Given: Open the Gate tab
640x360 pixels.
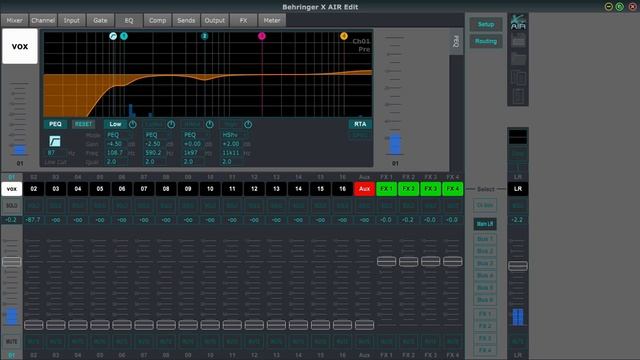Looking at the screenshot, I should click(x=100, y=20).
